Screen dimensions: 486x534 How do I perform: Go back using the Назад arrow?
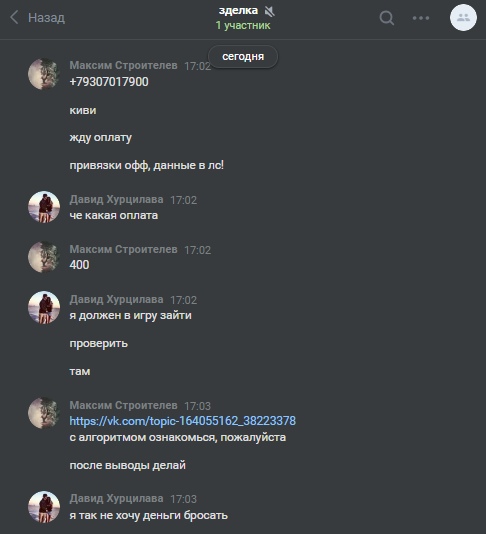(x=14, y=17)
